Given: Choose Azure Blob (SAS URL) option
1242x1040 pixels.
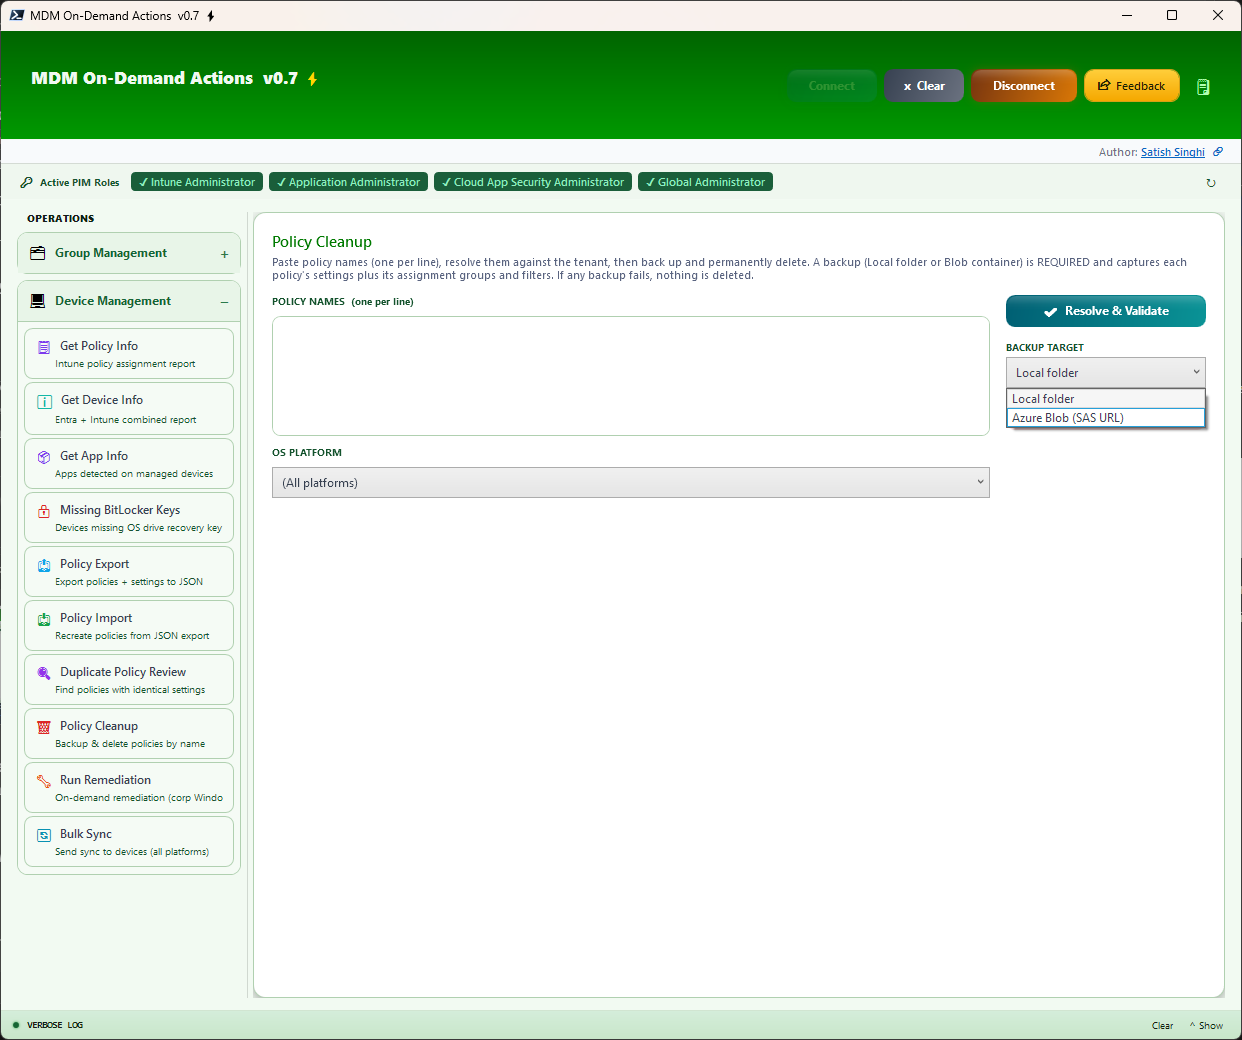Looking at the screenshot, I should (x=1105, y=418).
